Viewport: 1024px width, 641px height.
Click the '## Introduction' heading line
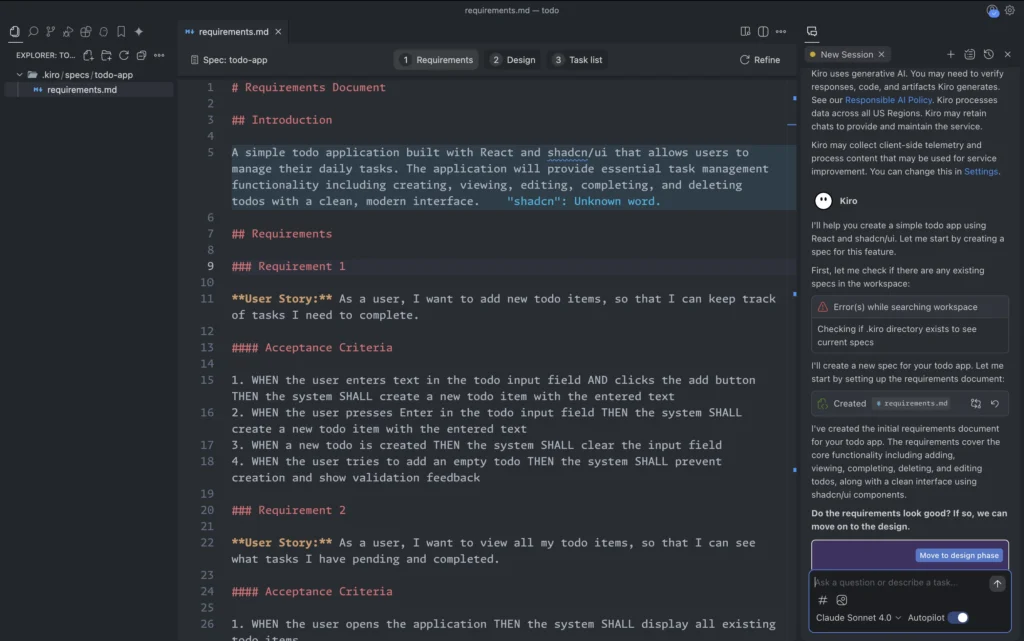tap(281, 120)
